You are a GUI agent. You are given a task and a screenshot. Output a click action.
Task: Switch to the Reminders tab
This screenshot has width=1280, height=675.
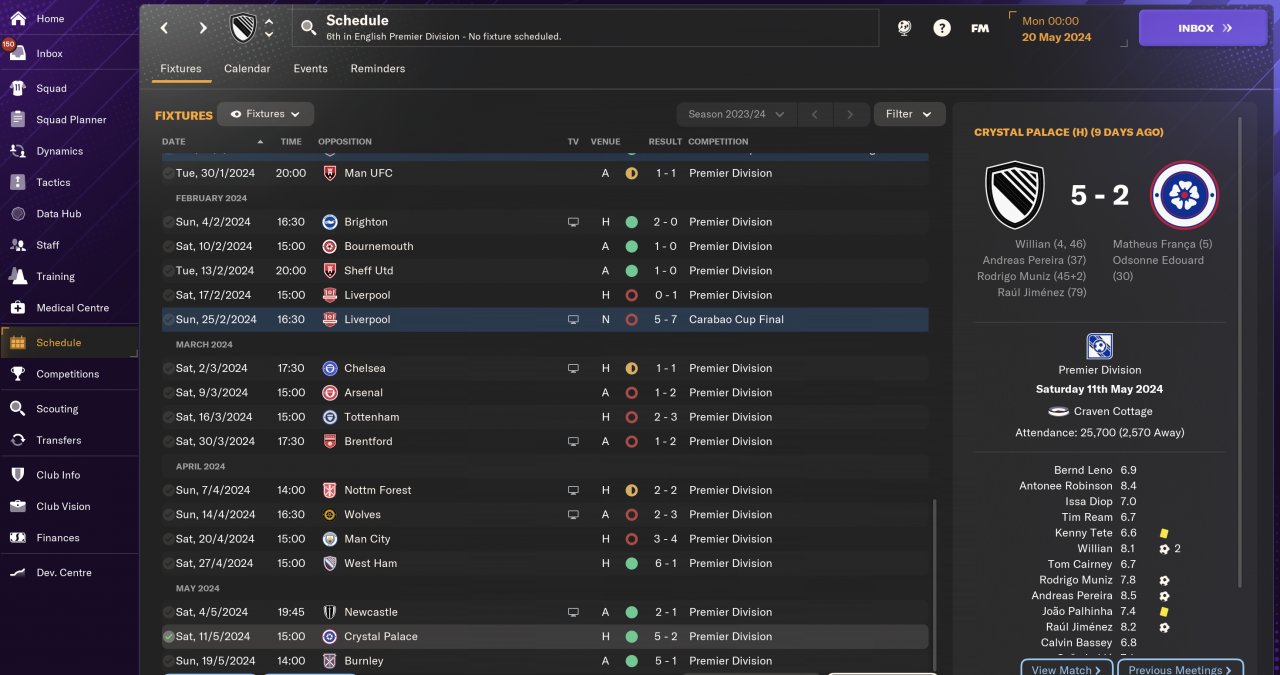tap(377, 69)
